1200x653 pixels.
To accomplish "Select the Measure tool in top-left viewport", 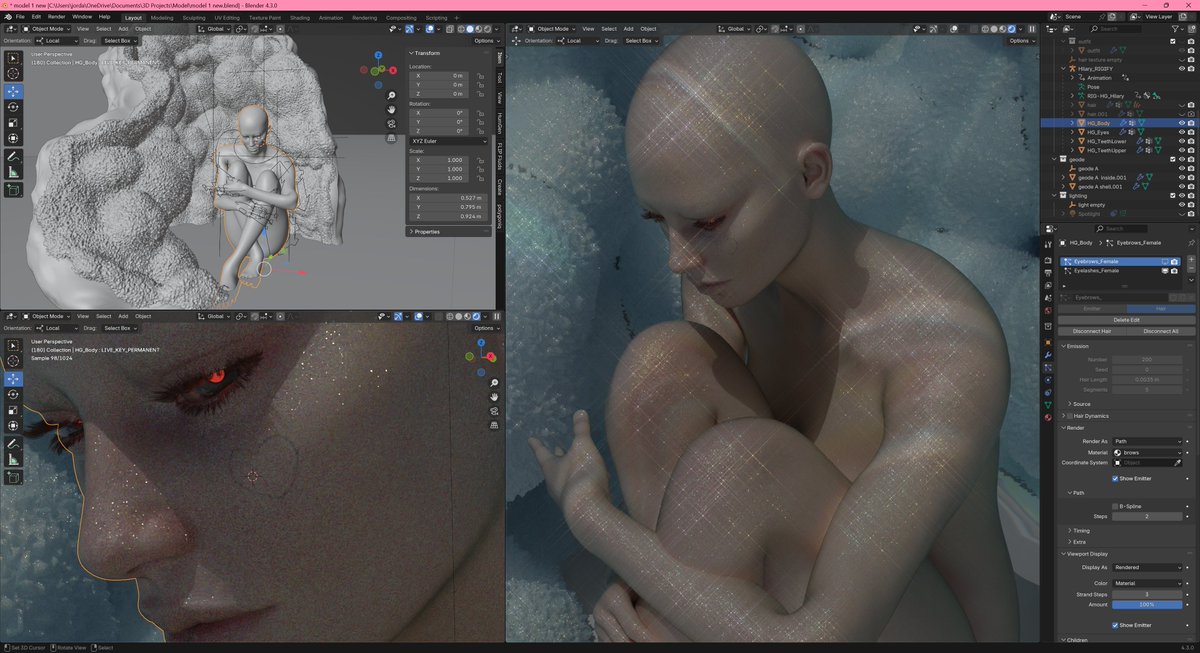I will coord(13,171).
